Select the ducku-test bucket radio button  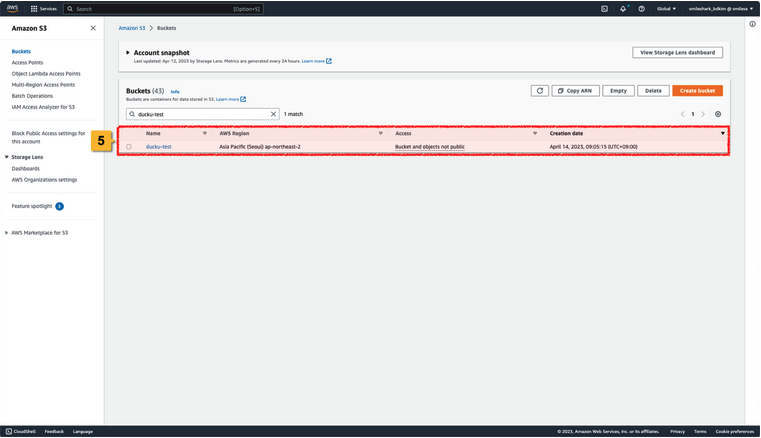[x=129, y=147]
